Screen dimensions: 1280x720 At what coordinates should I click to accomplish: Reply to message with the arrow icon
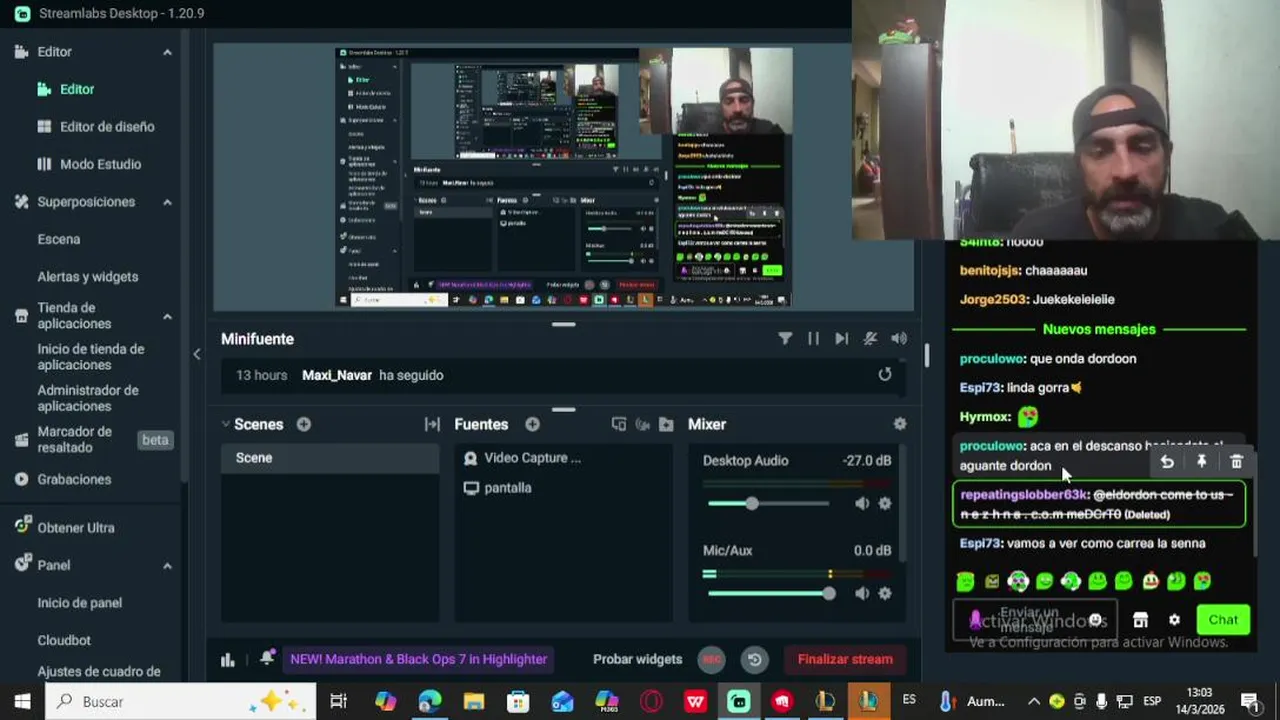(1167, 462)
